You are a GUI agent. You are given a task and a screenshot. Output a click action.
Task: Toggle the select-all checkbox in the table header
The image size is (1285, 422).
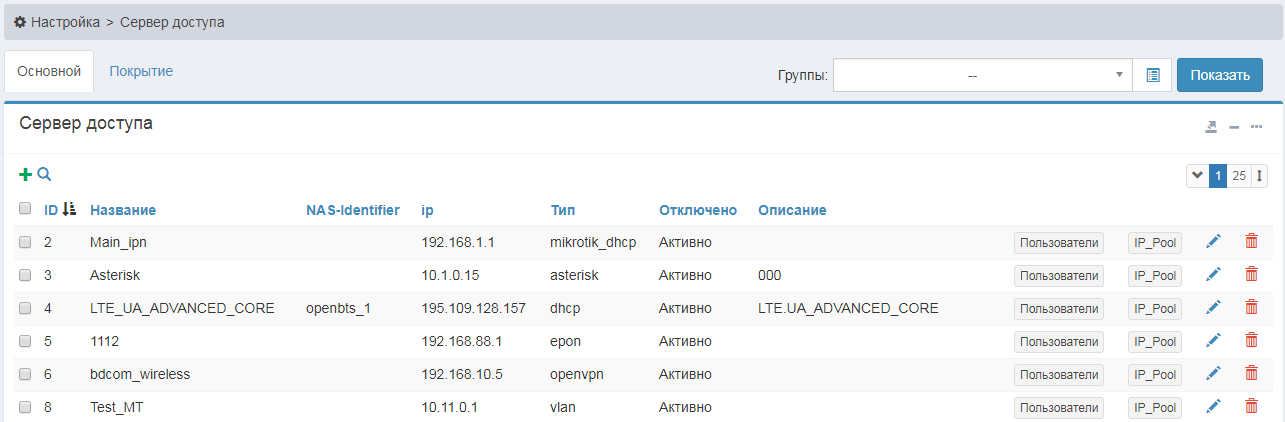[x=25, y=209]
